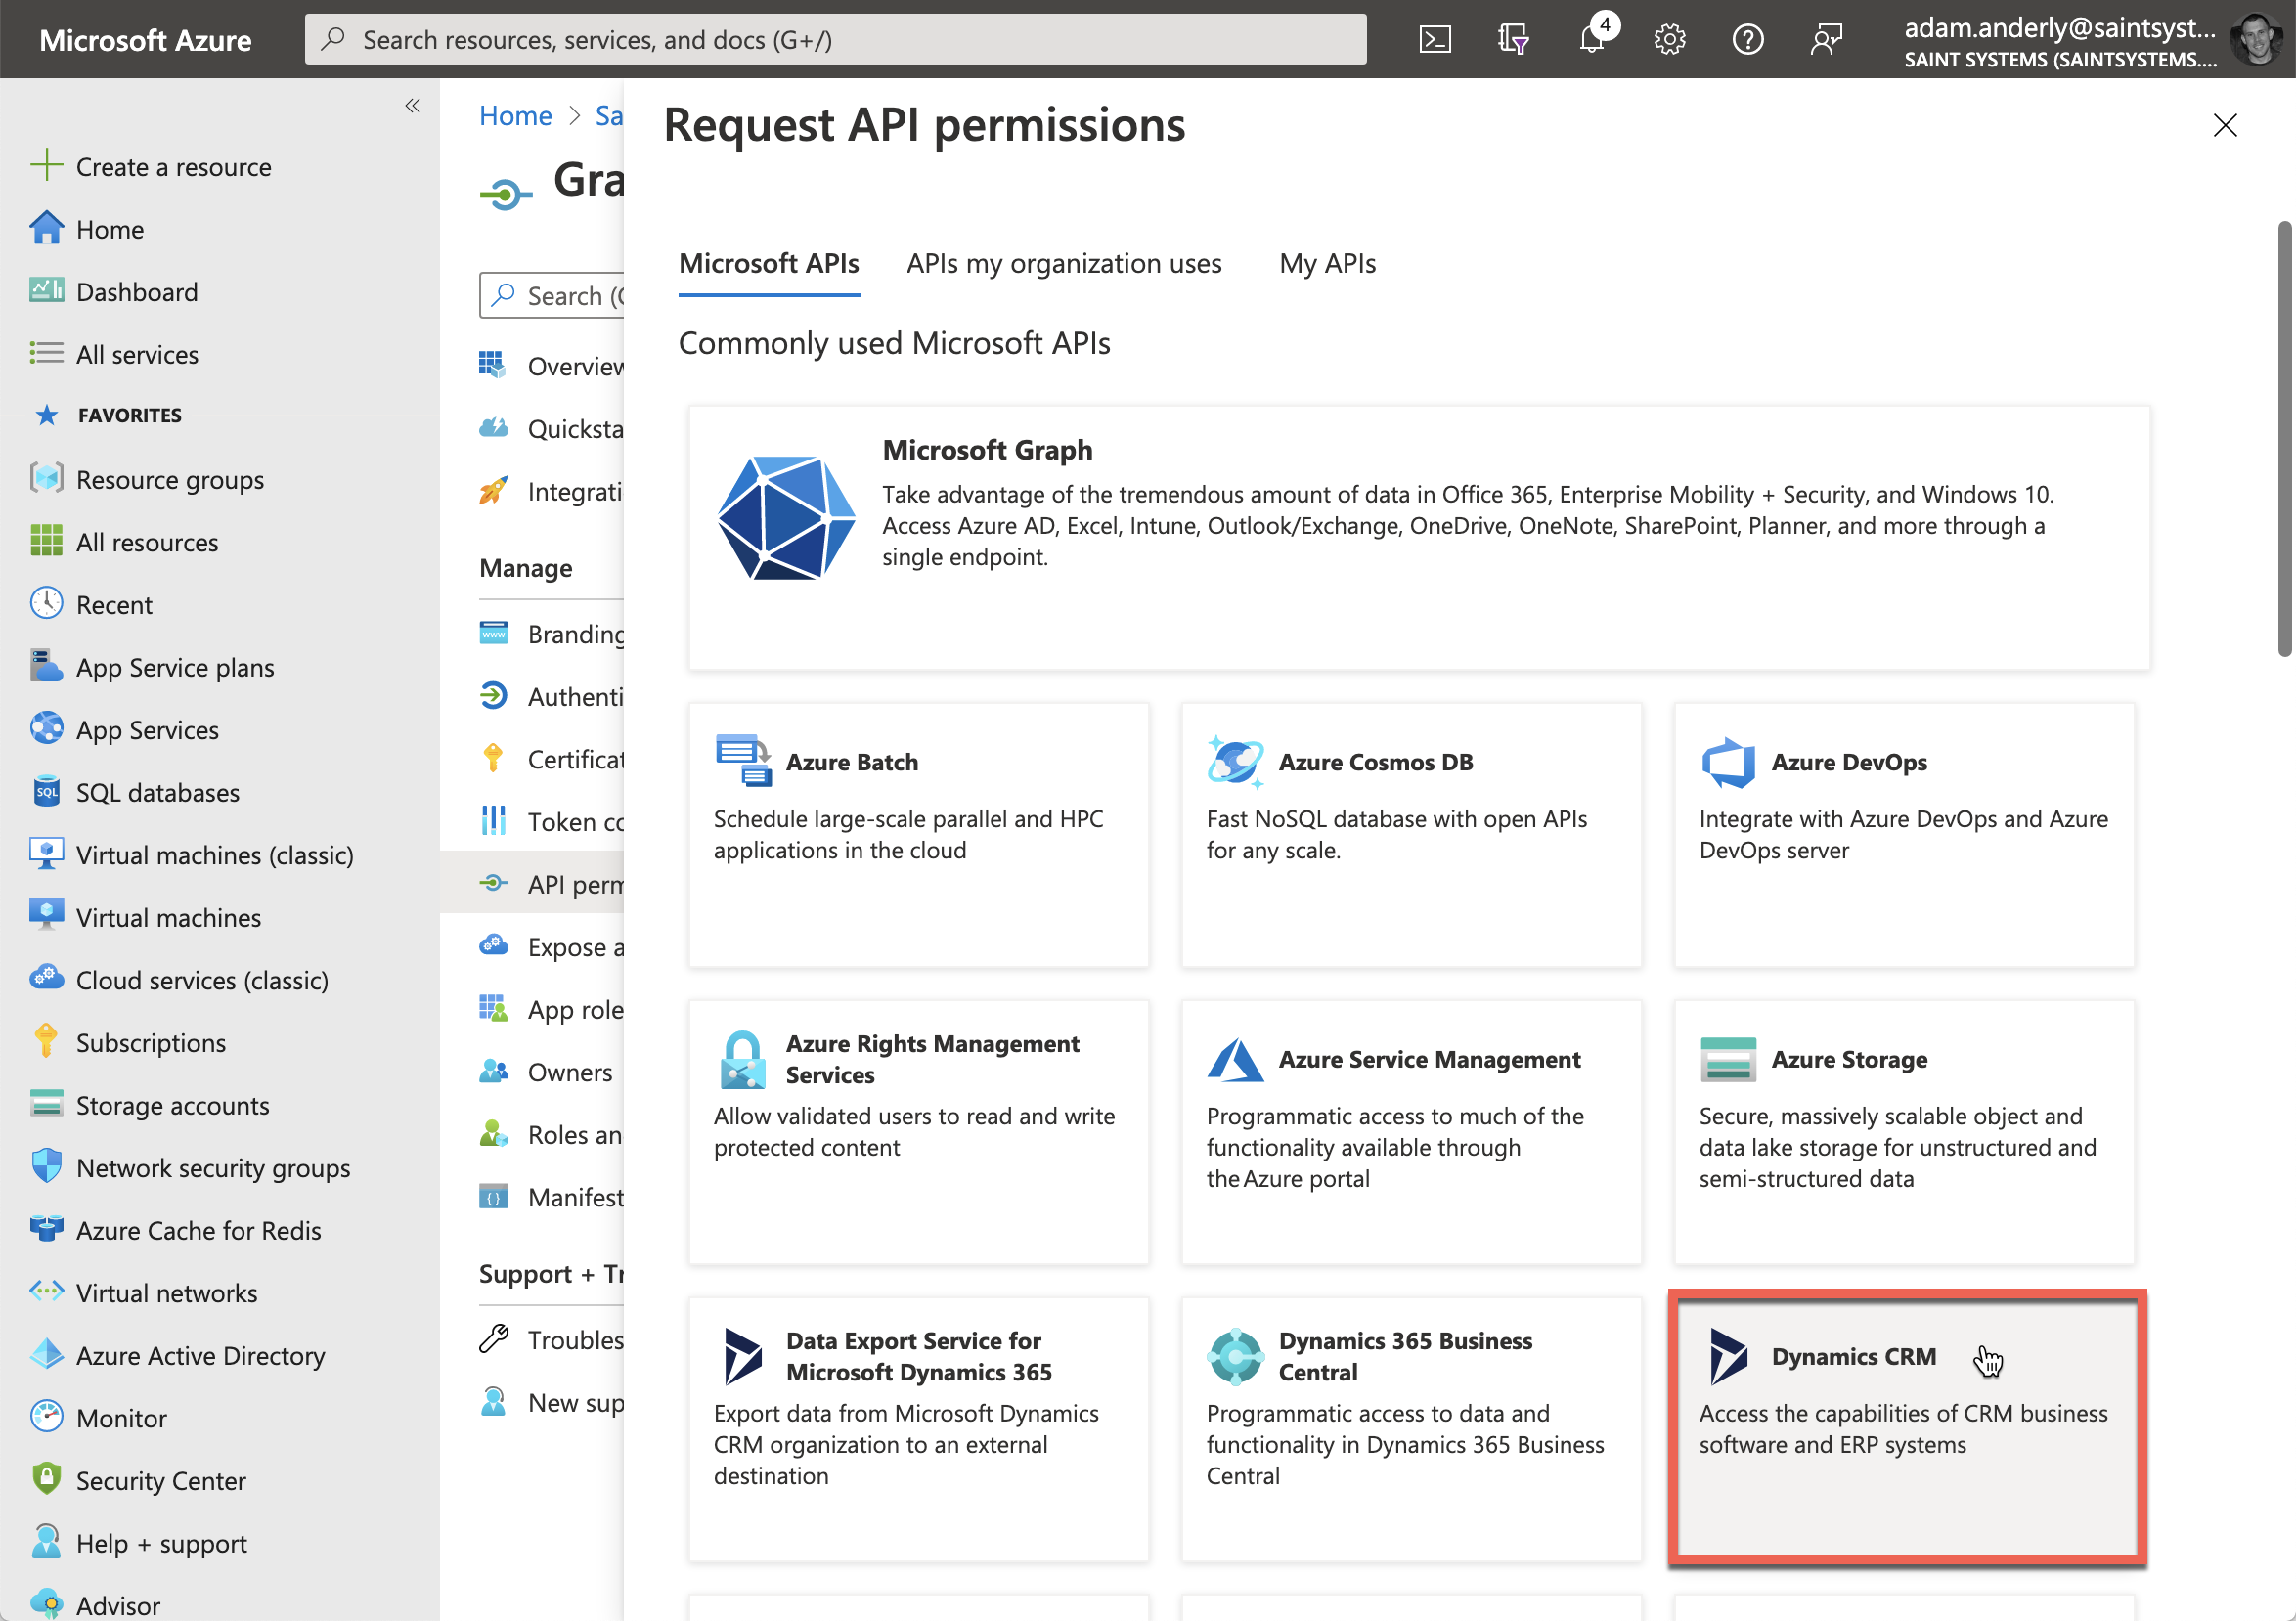Open the Manifest menu item
Viewport: 2296px width, 1621px height.
(x=552, y=1197)
